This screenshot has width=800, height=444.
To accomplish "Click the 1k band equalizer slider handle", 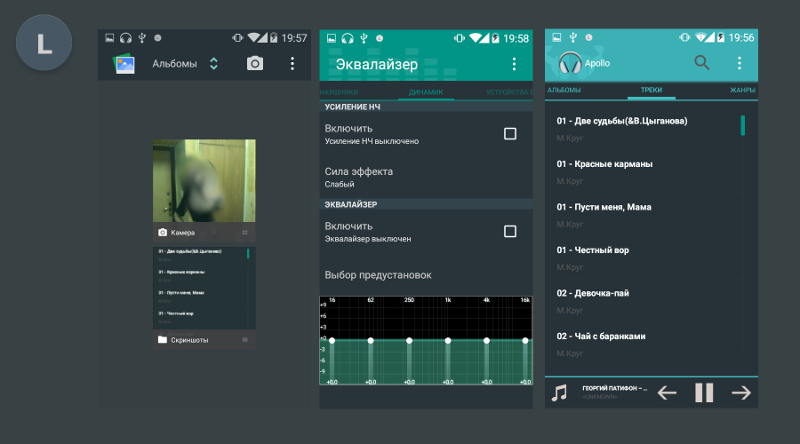I will tap(447, 340).
